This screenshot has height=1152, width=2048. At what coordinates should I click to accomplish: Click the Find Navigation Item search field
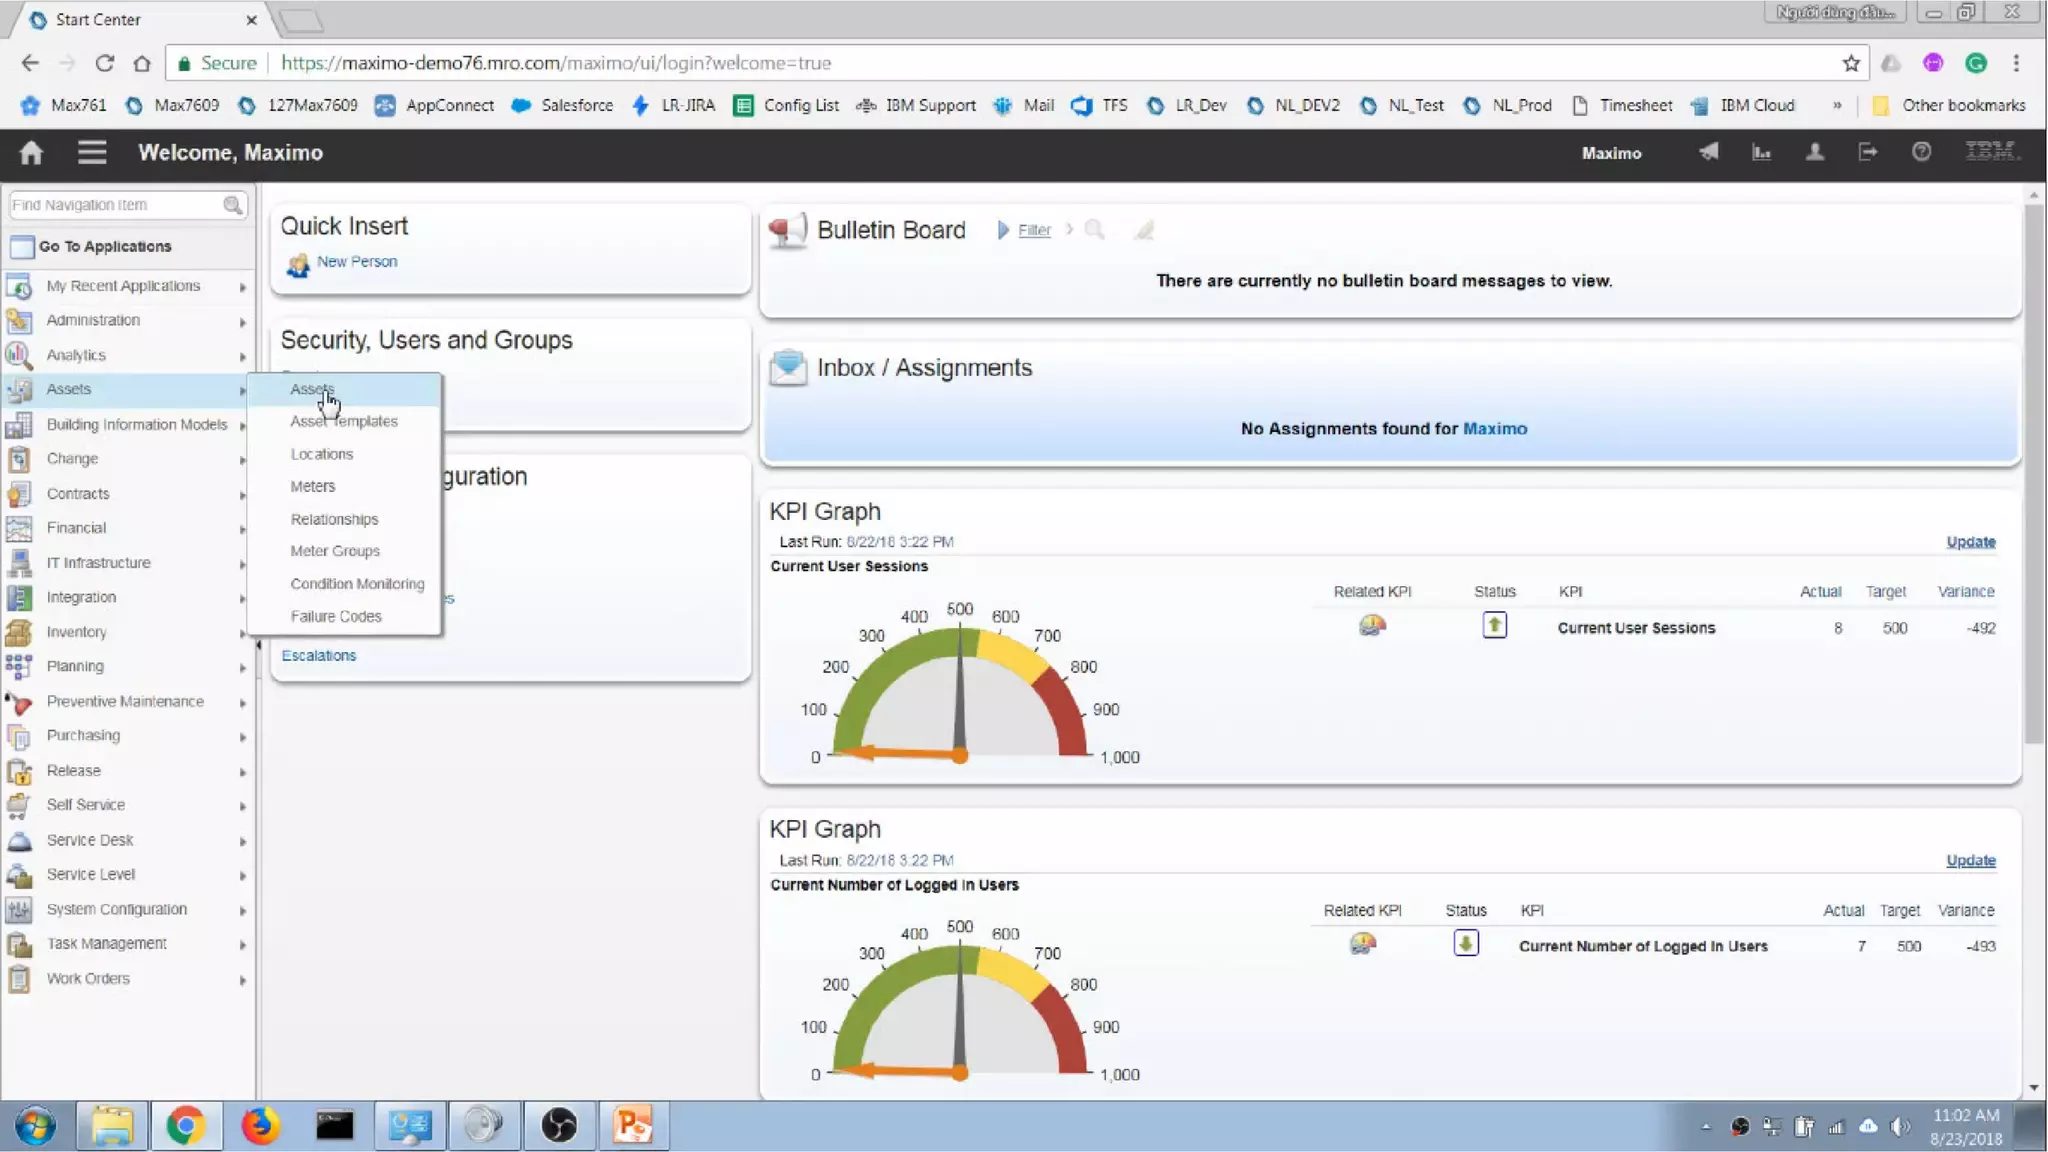(x=115, y=205)
